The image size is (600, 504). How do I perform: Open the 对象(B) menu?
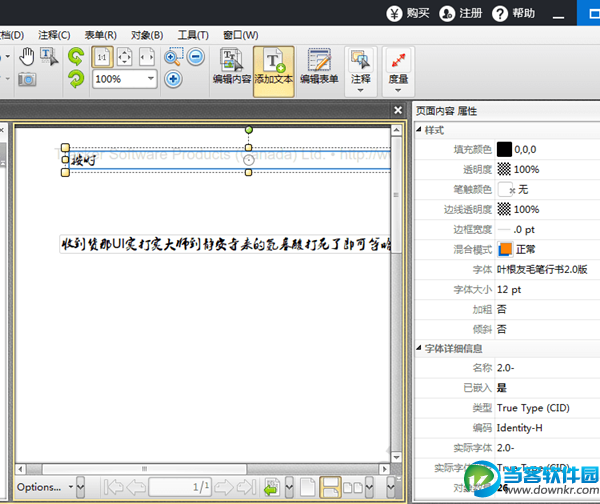click(147, 35)
